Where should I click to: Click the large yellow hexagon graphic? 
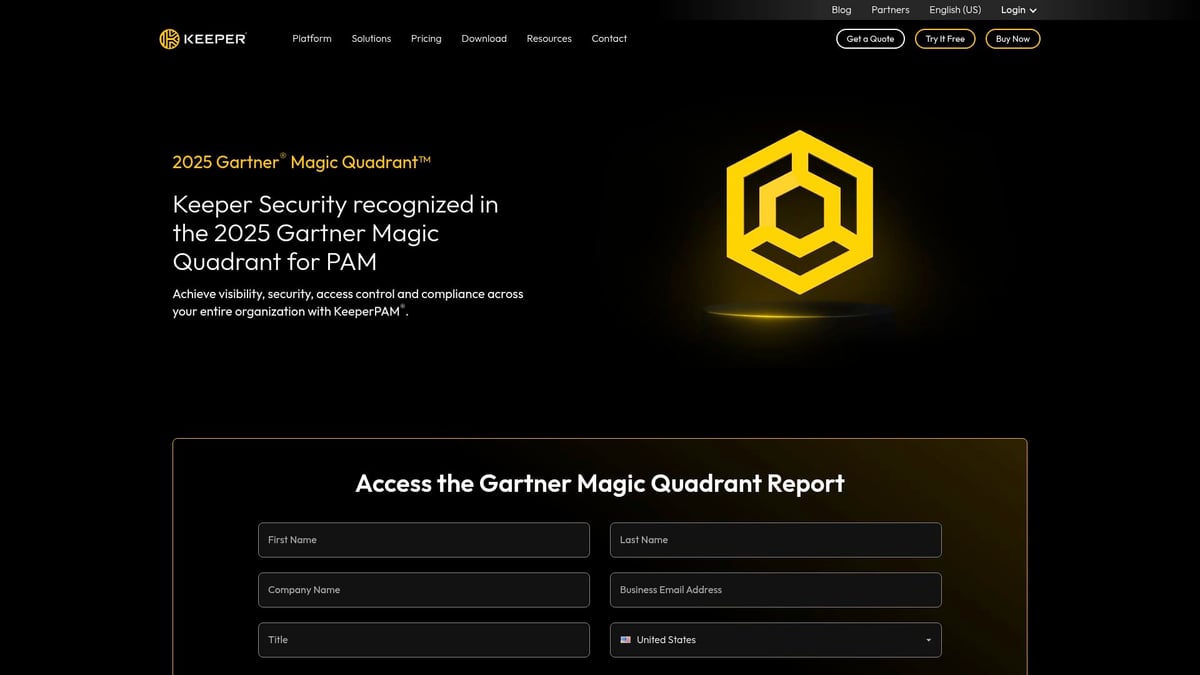[799, 211]
